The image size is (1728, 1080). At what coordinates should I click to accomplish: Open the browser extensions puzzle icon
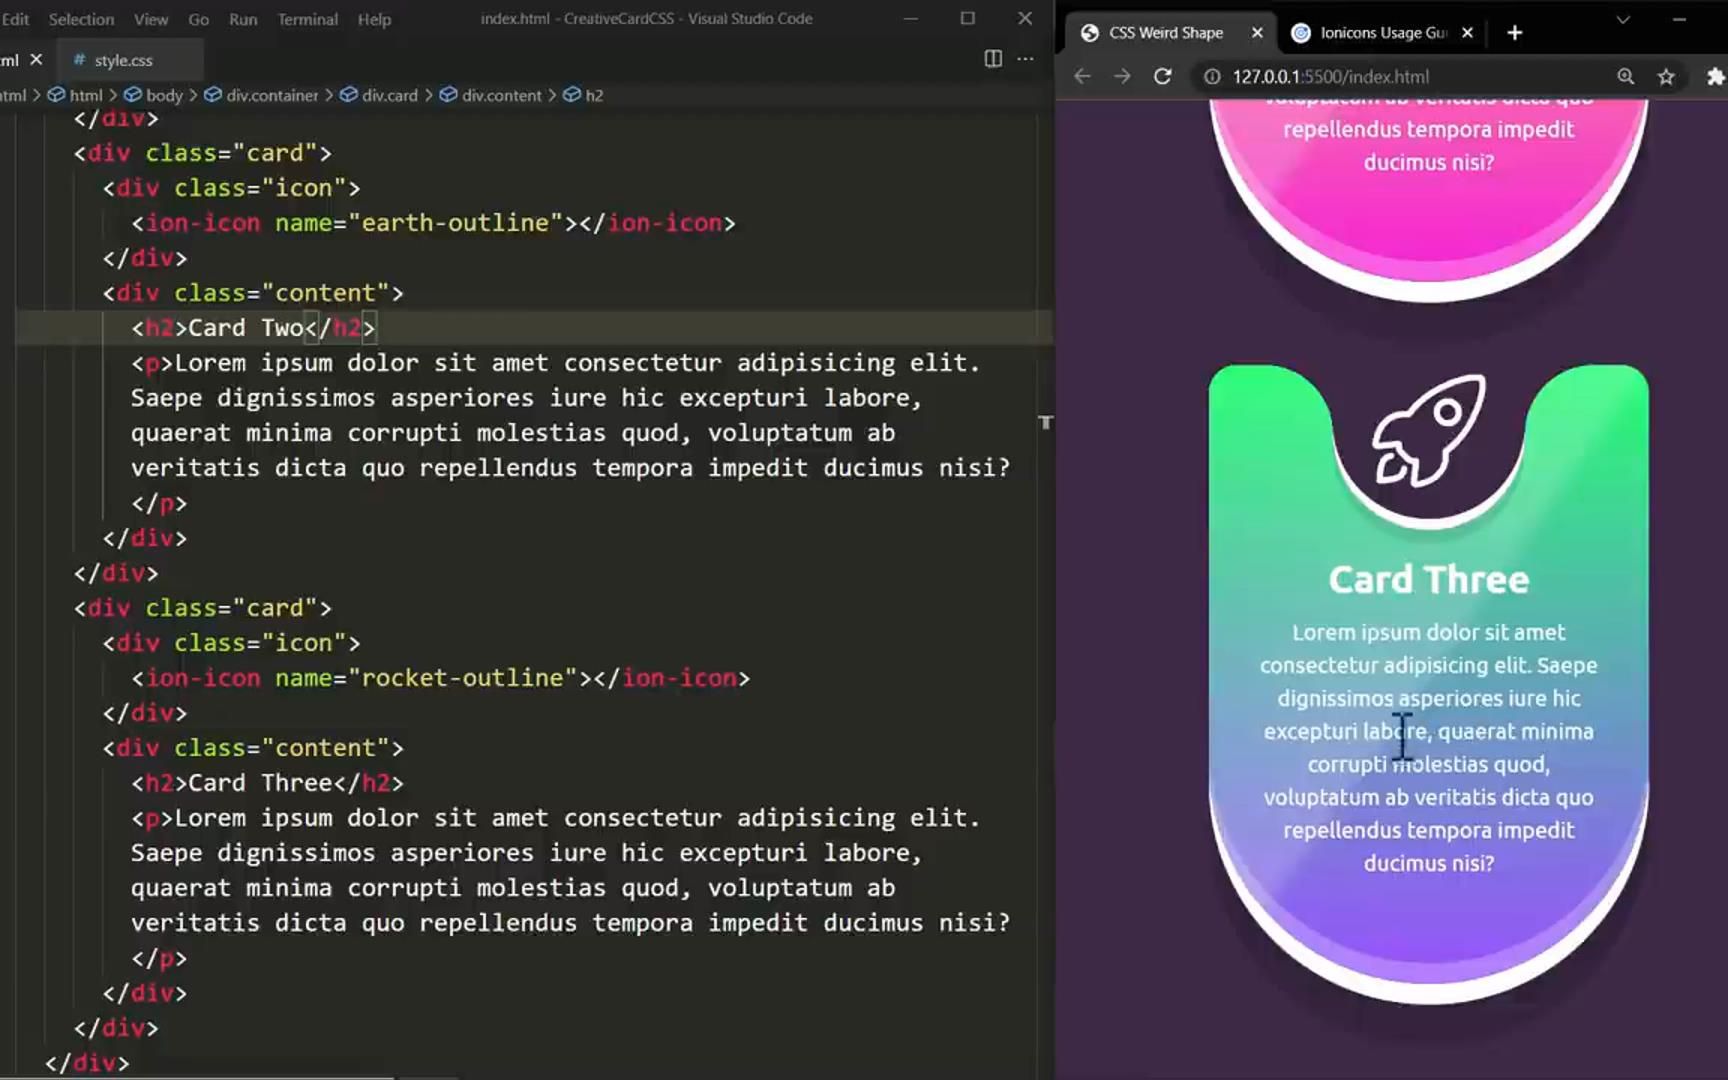[x=1715, y=76]
